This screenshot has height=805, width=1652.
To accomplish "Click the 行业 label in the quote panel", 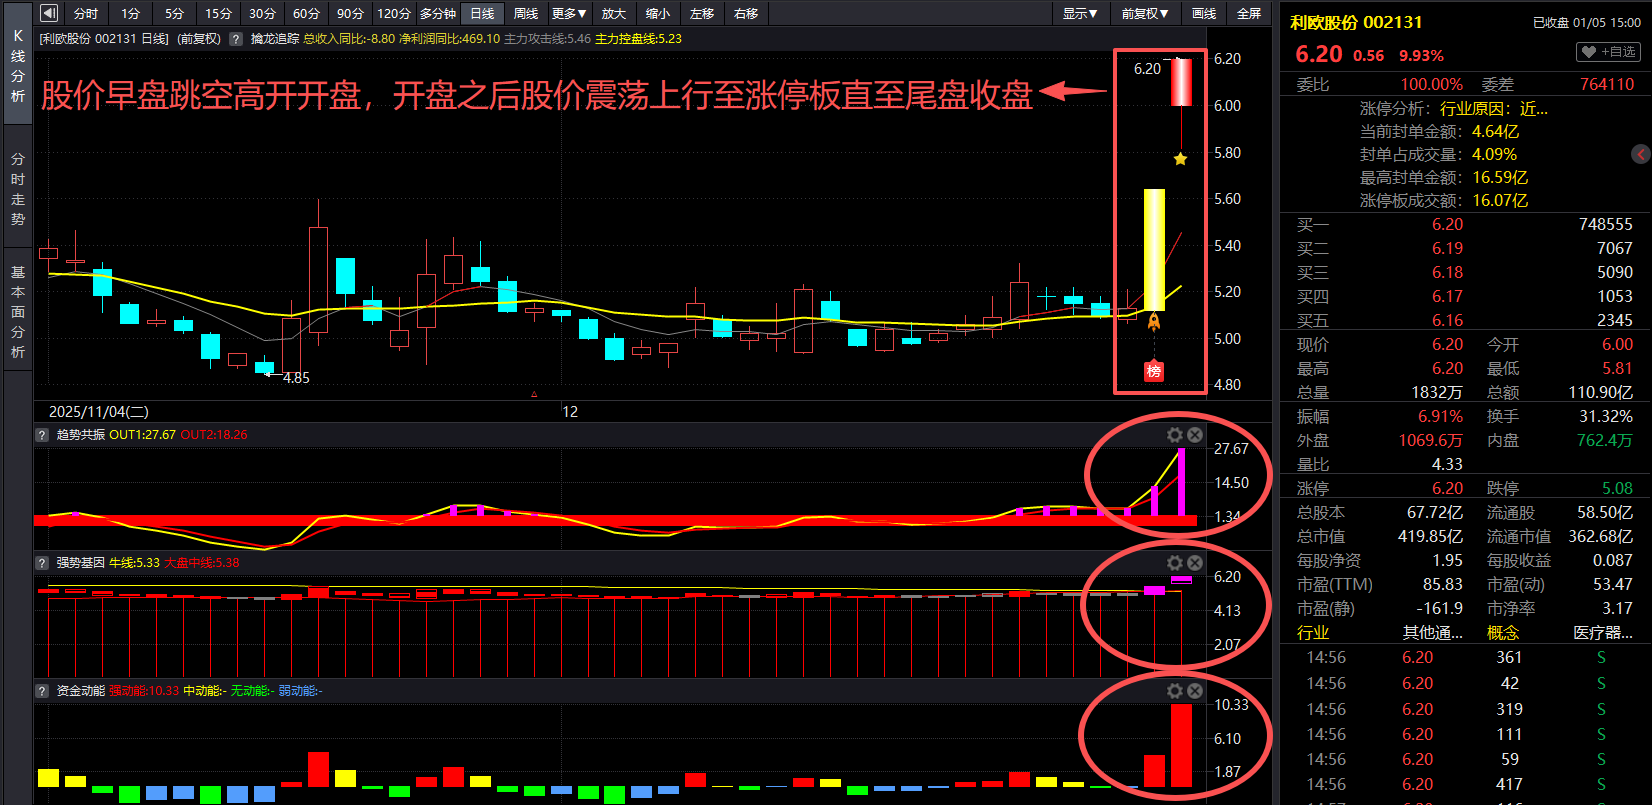I will [x=1313, y=632].
